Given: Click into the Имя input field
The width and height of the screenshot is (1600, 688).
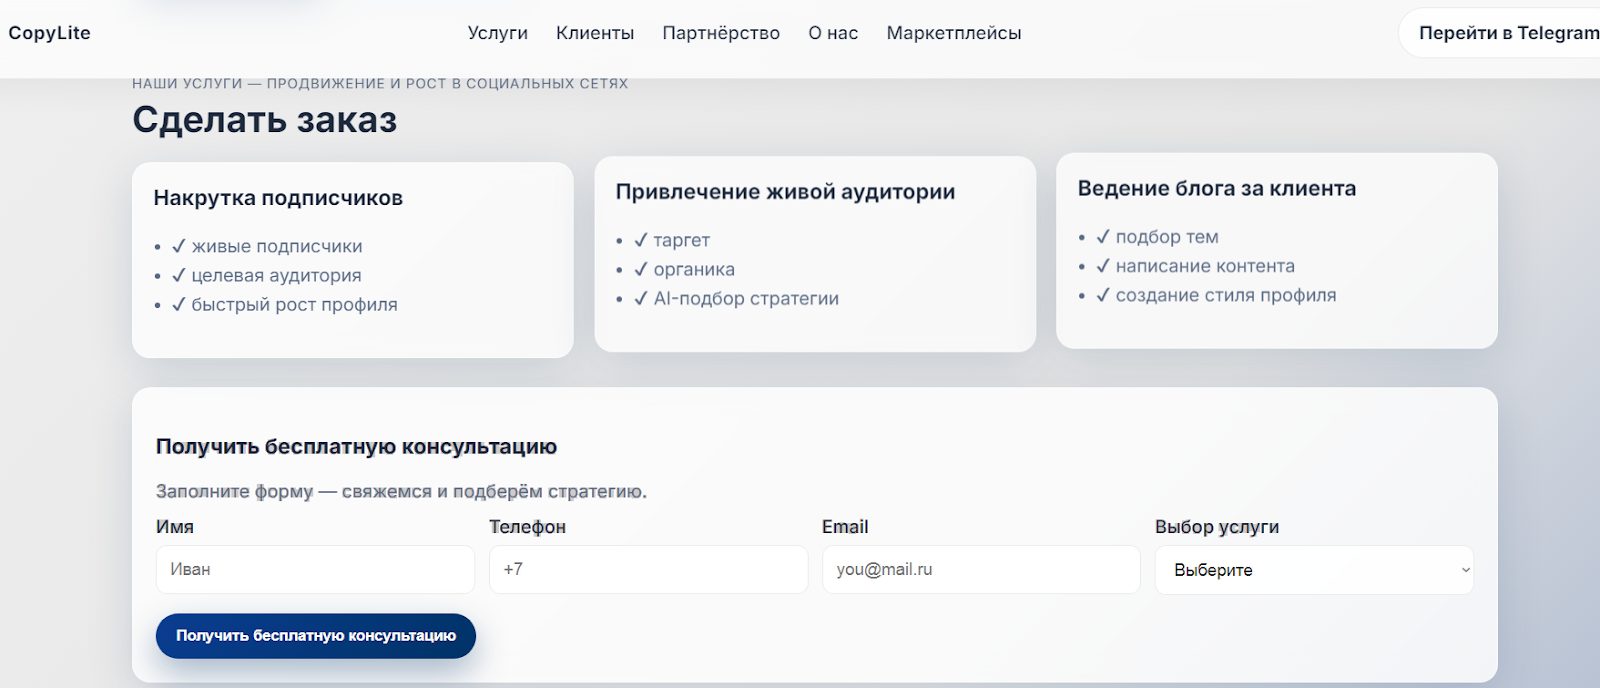Looking at the screenshot, I should click(315, 569).
